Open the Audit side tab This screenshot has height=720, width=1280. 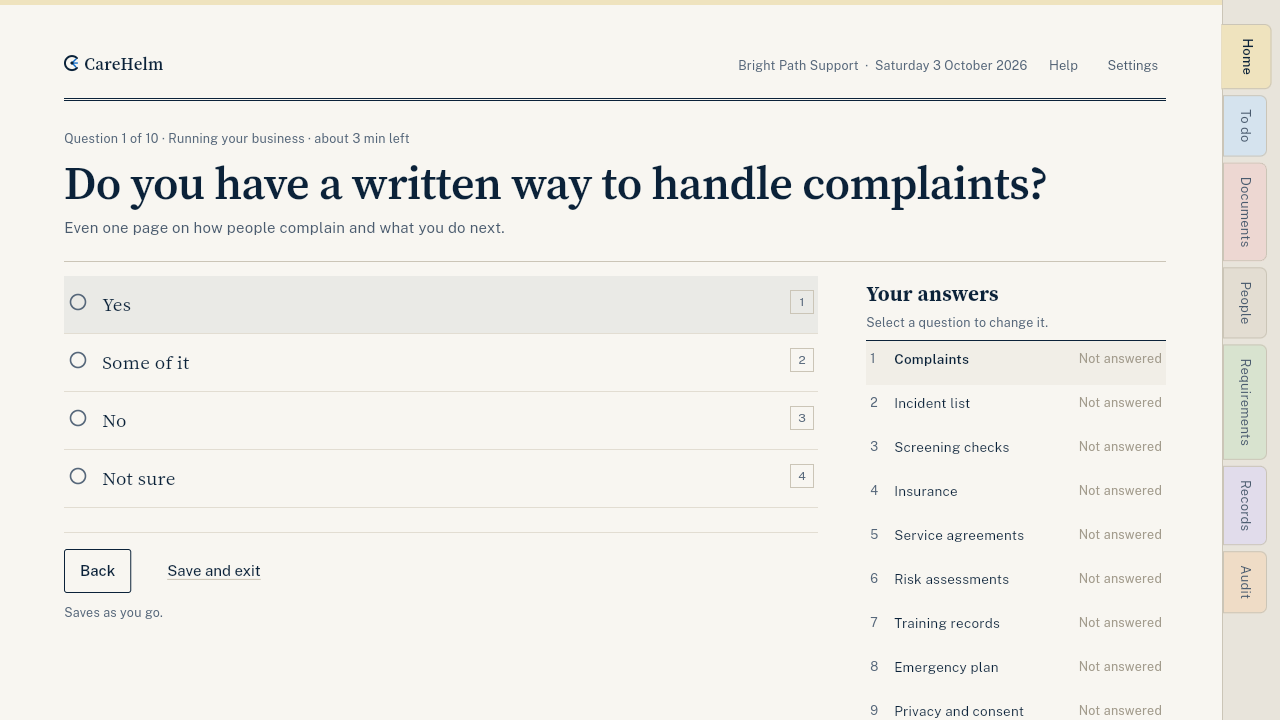(1245, 582)
